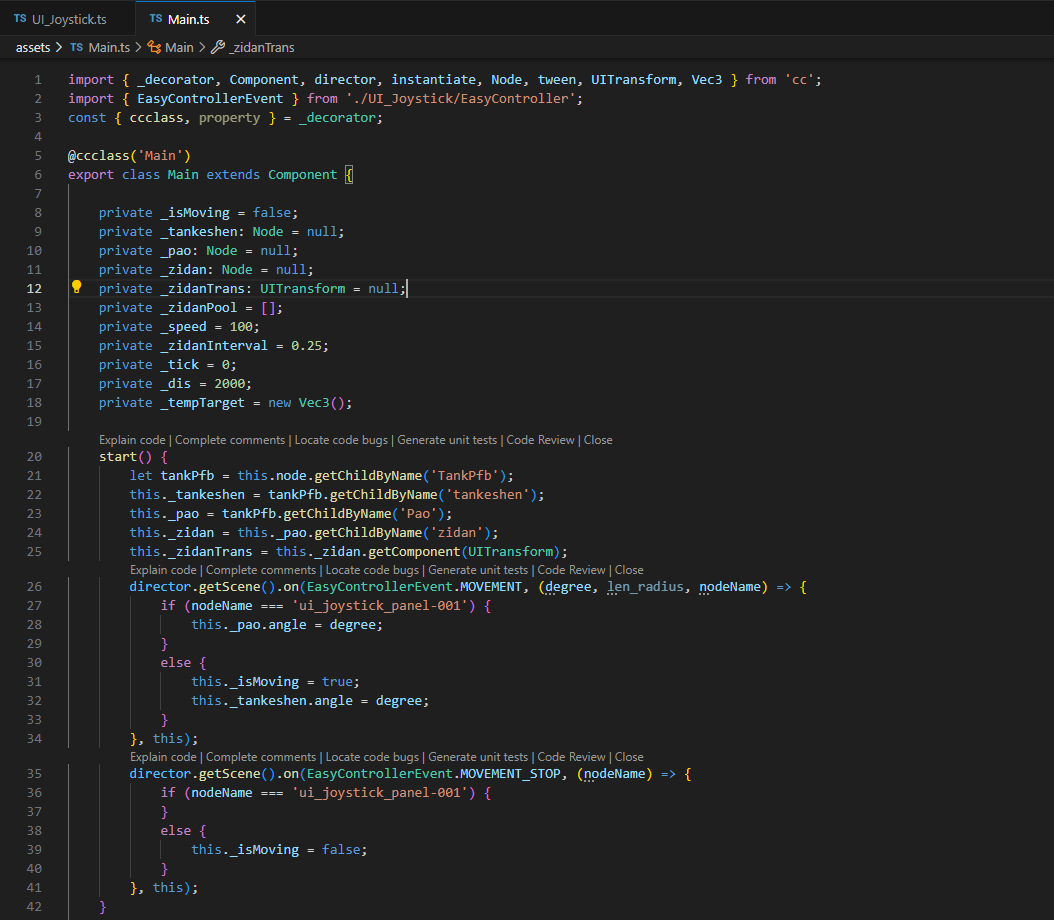
Task: Open the _zidanTrans breadcrumb symbol
Action: coord(261,47)
